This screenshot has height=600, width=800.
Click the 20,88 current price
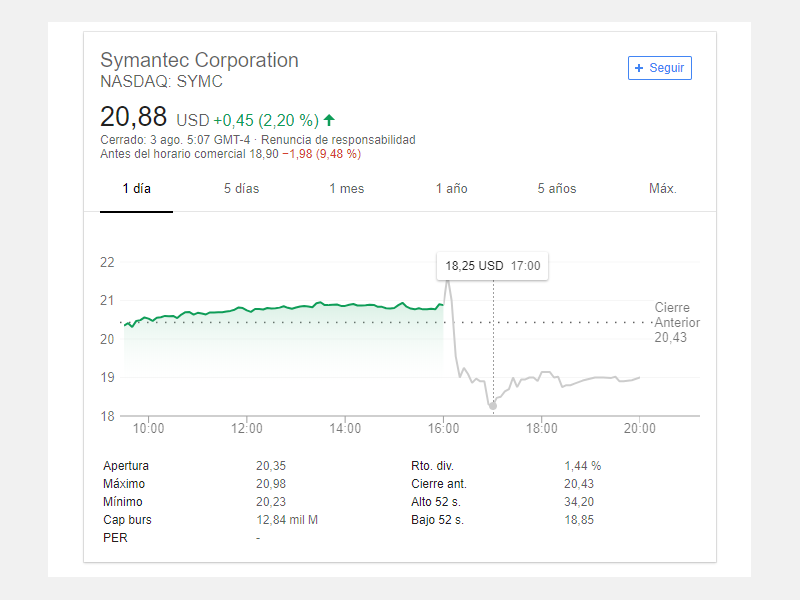point(133,116)
